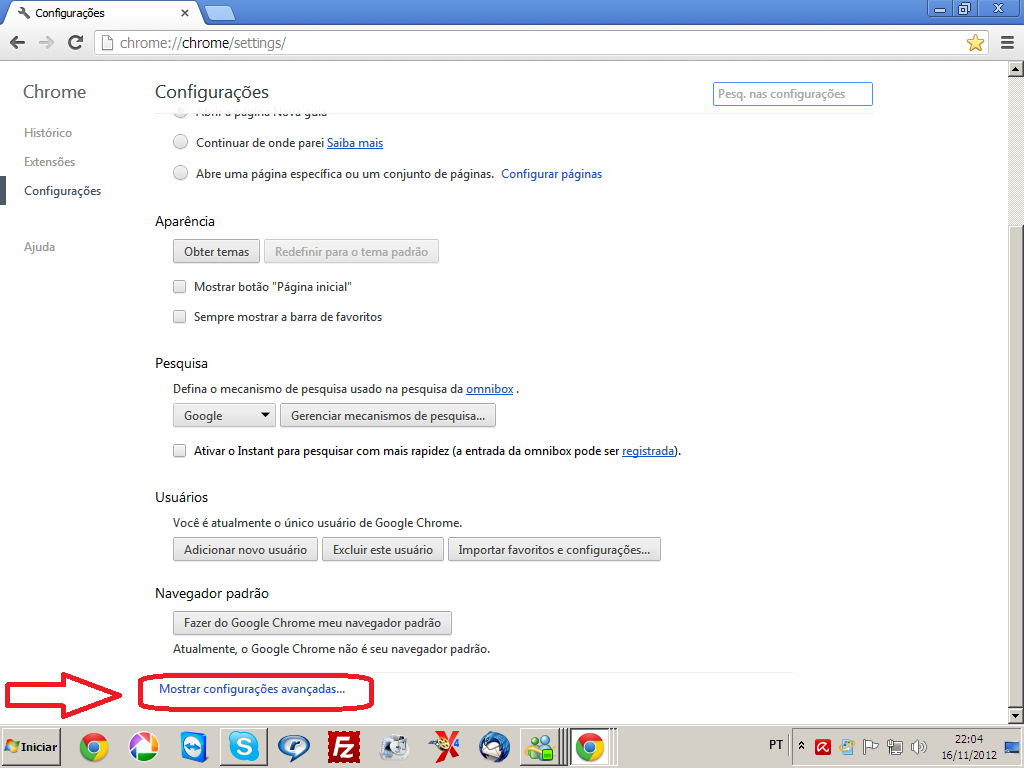The height and width of the screenshot is (768, 1024).
Task: Click Excluir este usuário
Action: click(x=383, y=549)
